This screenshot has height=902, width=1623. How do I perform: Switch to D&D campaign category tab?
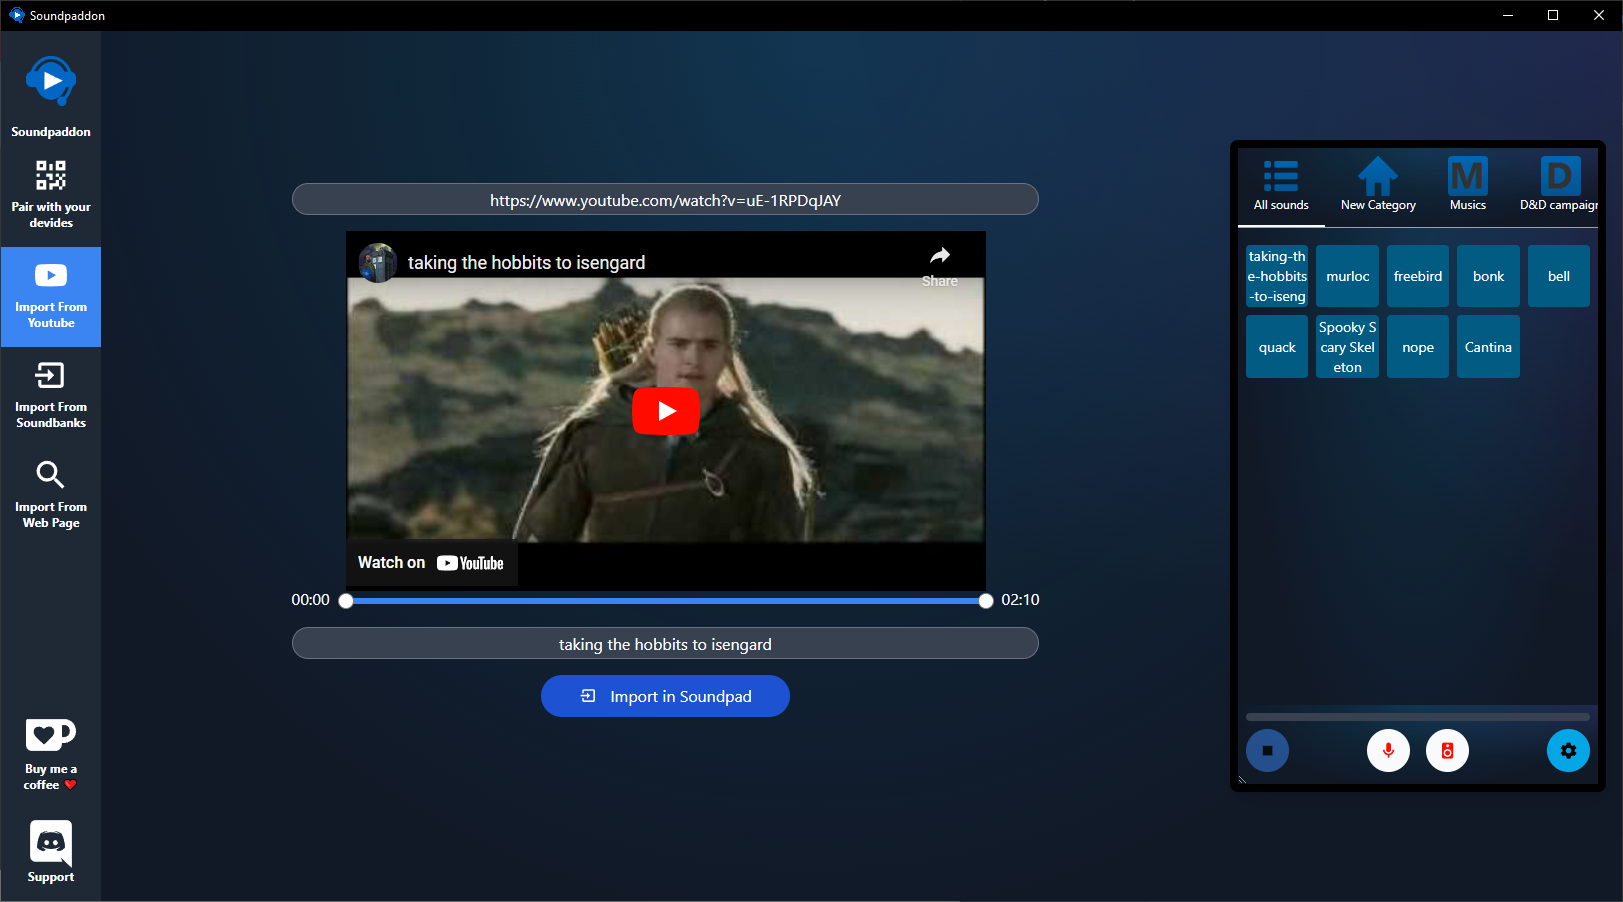tap(1558, 185)
